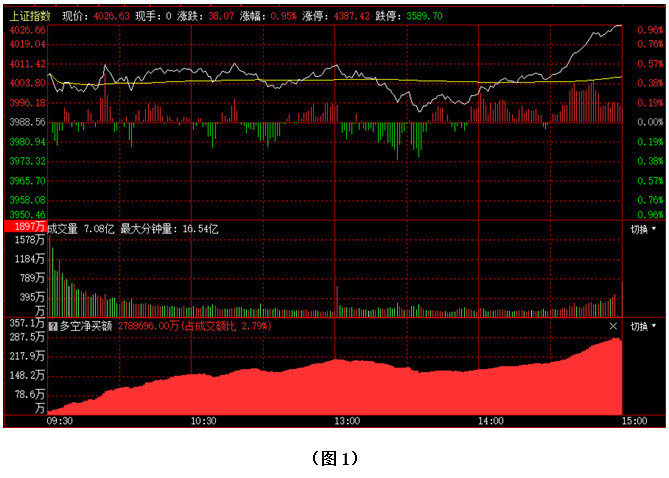
Task: Click the red 1897万 volume axis marker
Action: 25,229
